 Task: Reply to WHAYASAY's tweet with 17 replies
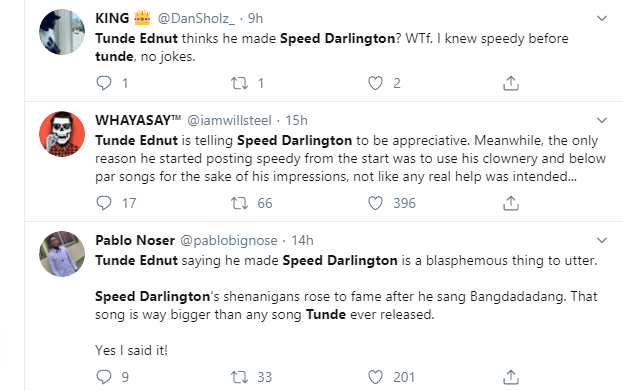pyautogui.click(x=104, y=203)
